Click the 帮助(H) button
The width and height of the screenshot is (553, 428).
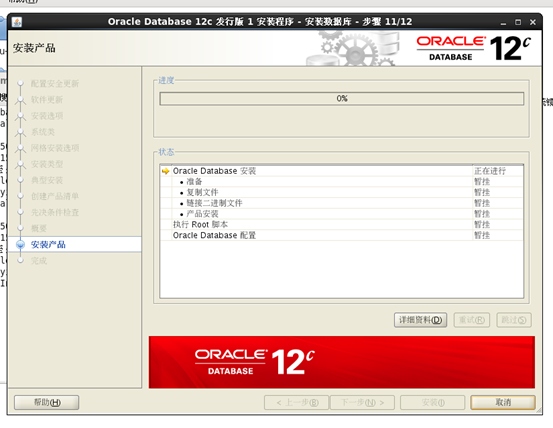pyautogui.click(x=47, y=402)
